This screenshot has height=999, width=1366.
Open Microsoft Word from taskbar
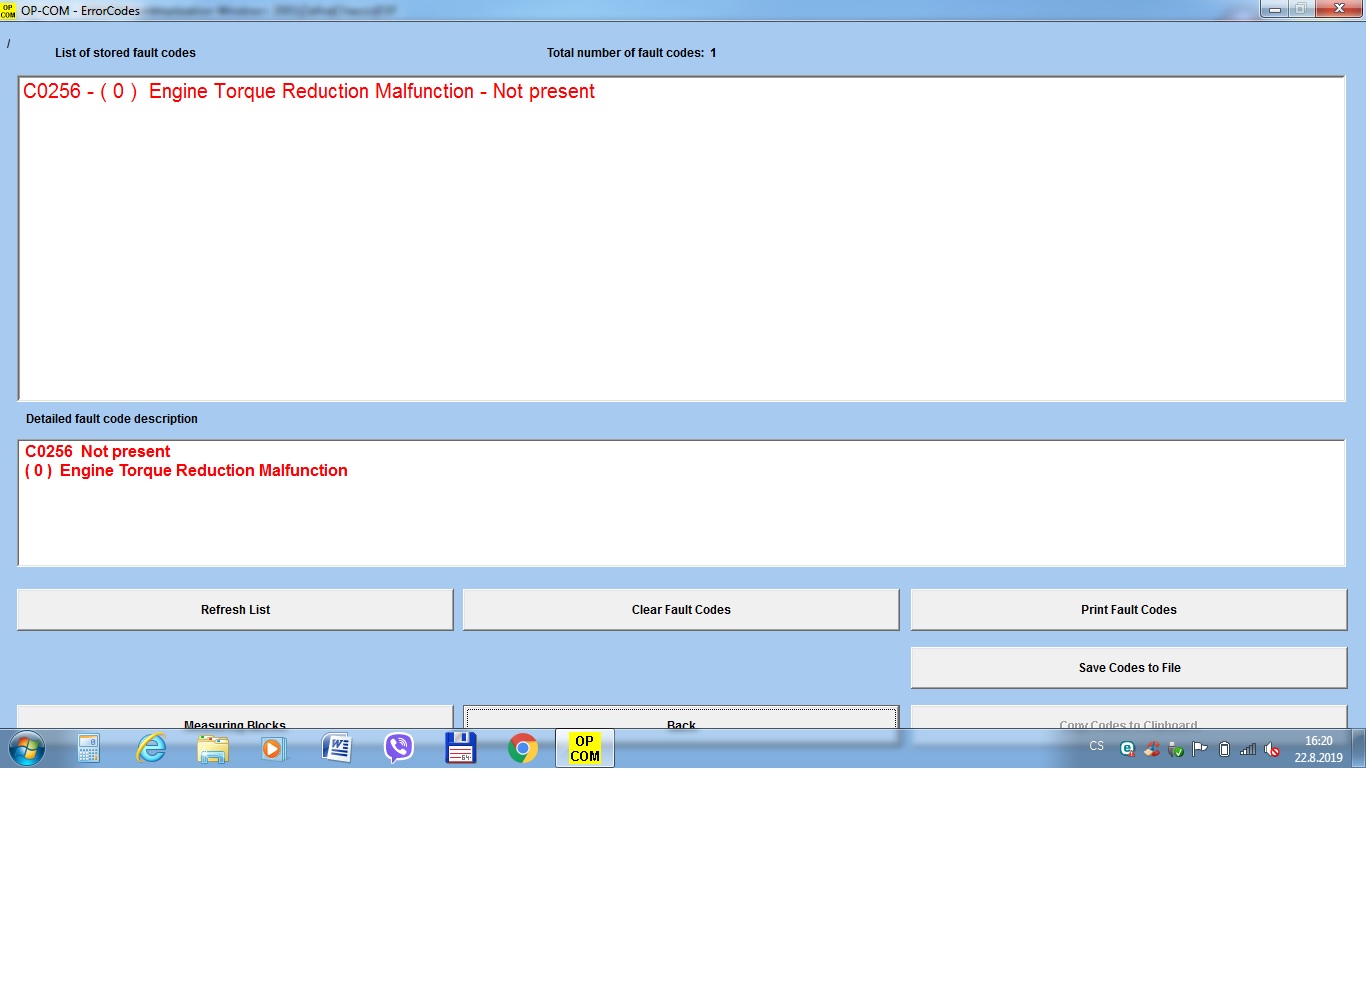337,748
